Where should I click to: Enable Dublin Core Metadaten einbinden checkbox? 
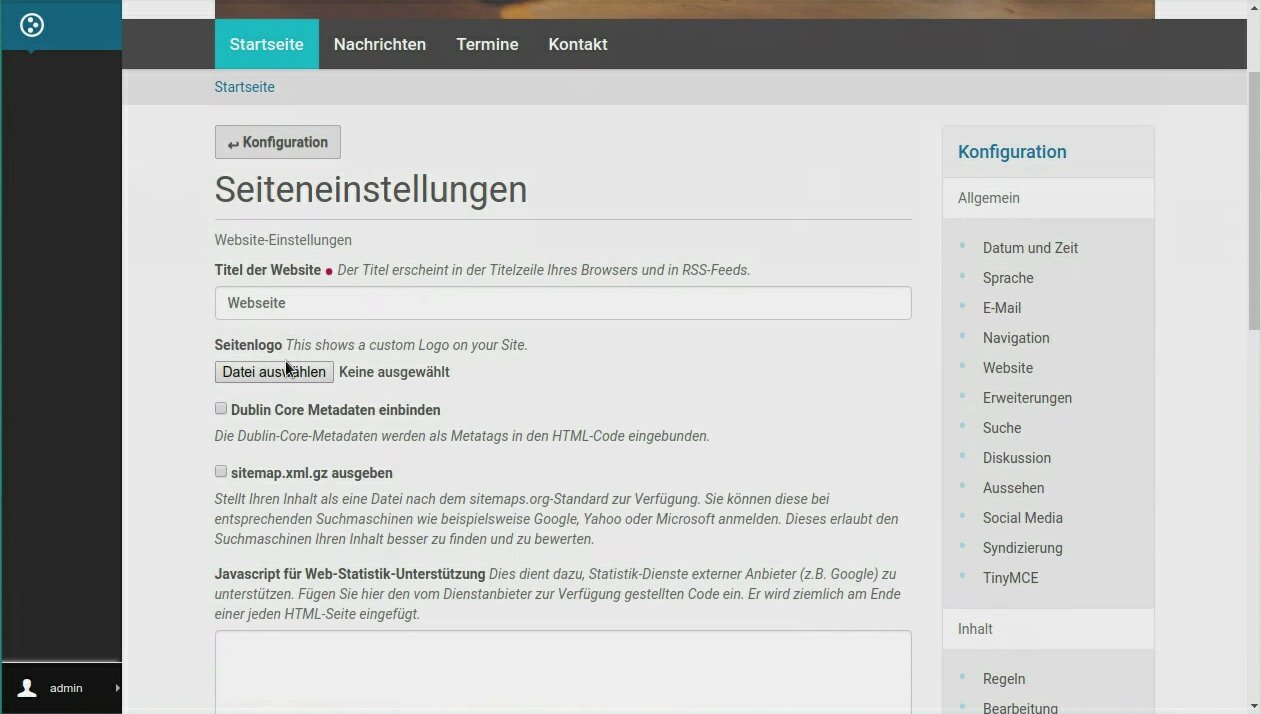click(221, 408)
